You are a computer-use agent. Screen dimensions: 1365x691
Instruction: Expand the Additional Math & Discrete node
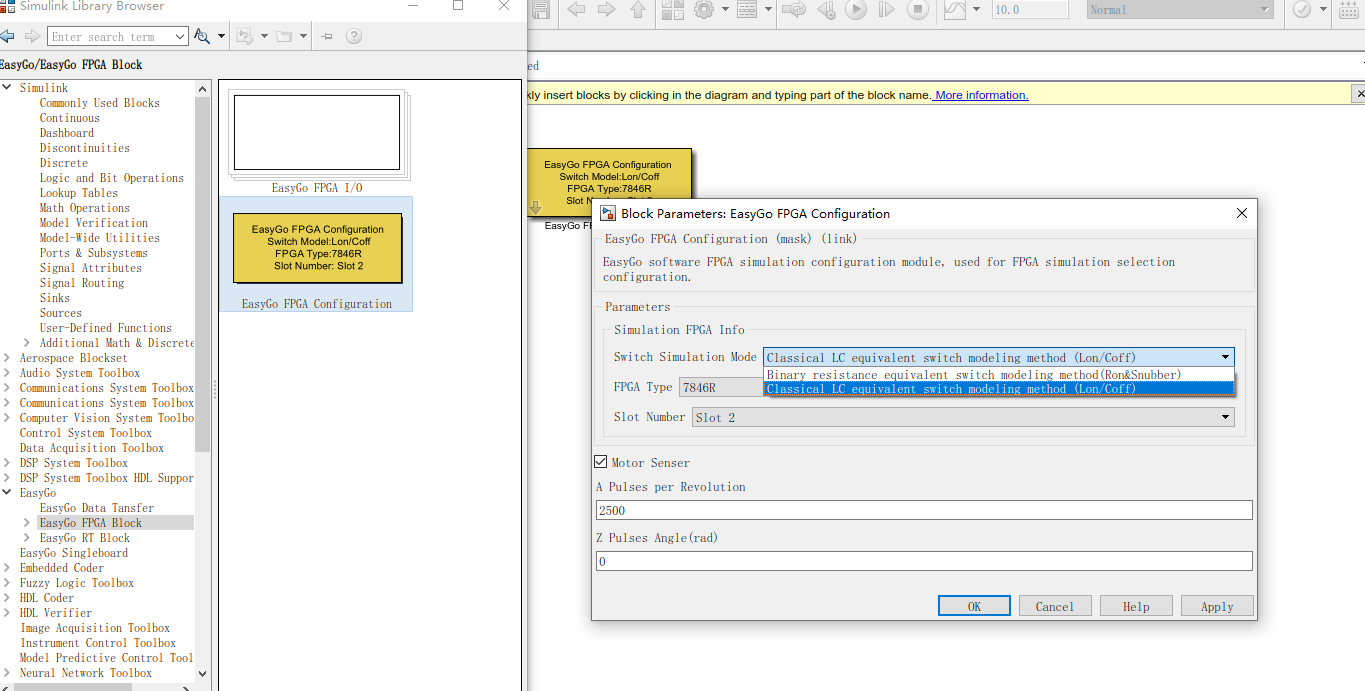pos(27,343)
